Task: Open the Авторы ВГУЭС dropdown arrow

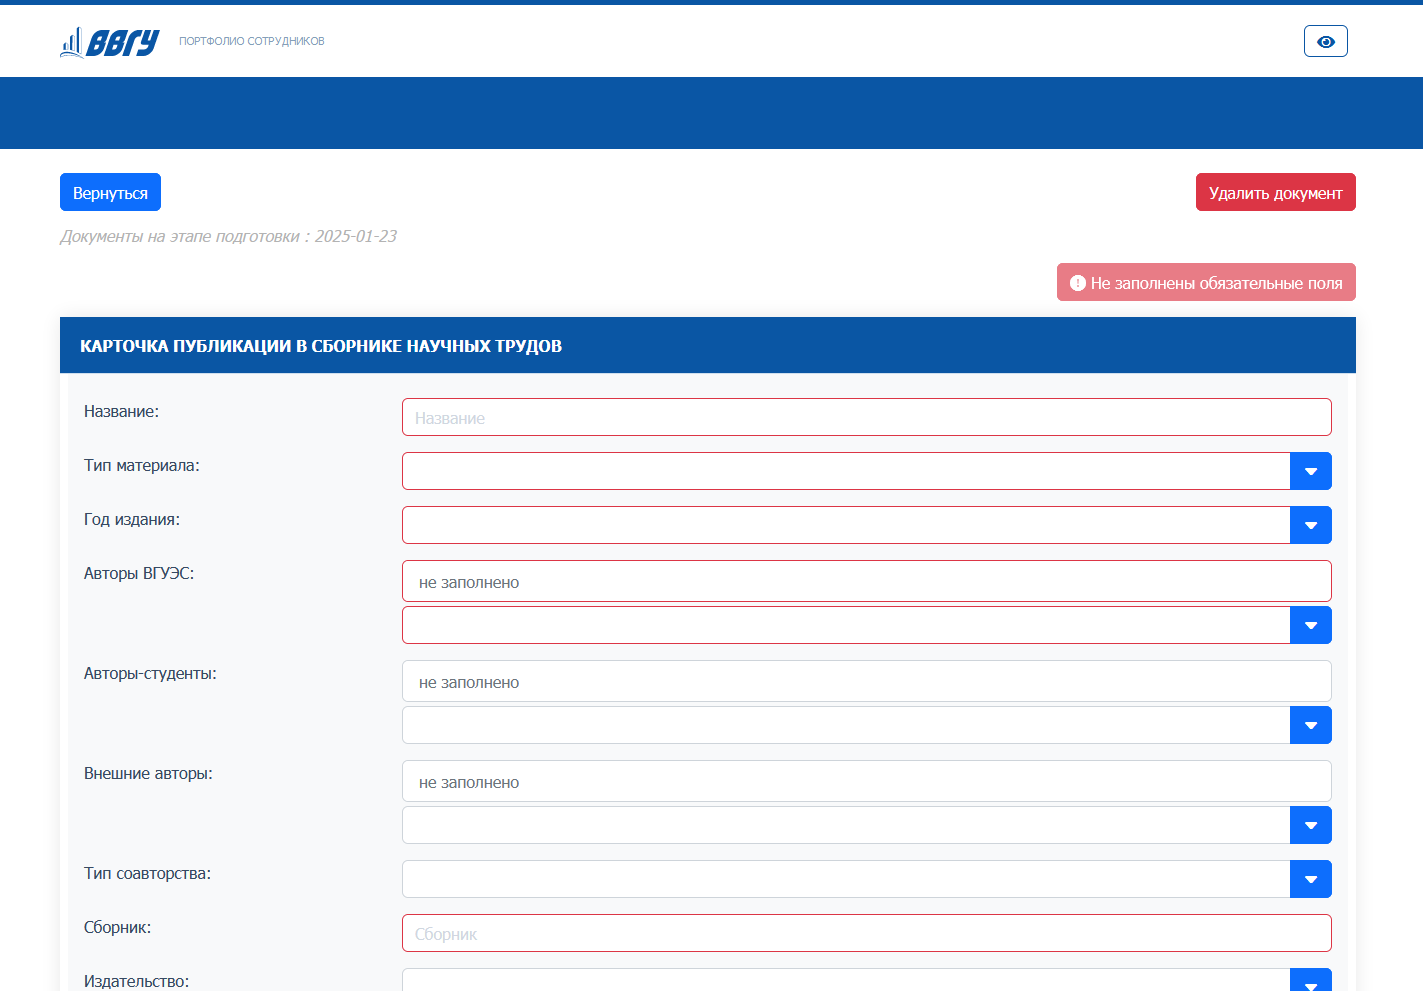Action: click(x=1310, y=625)
